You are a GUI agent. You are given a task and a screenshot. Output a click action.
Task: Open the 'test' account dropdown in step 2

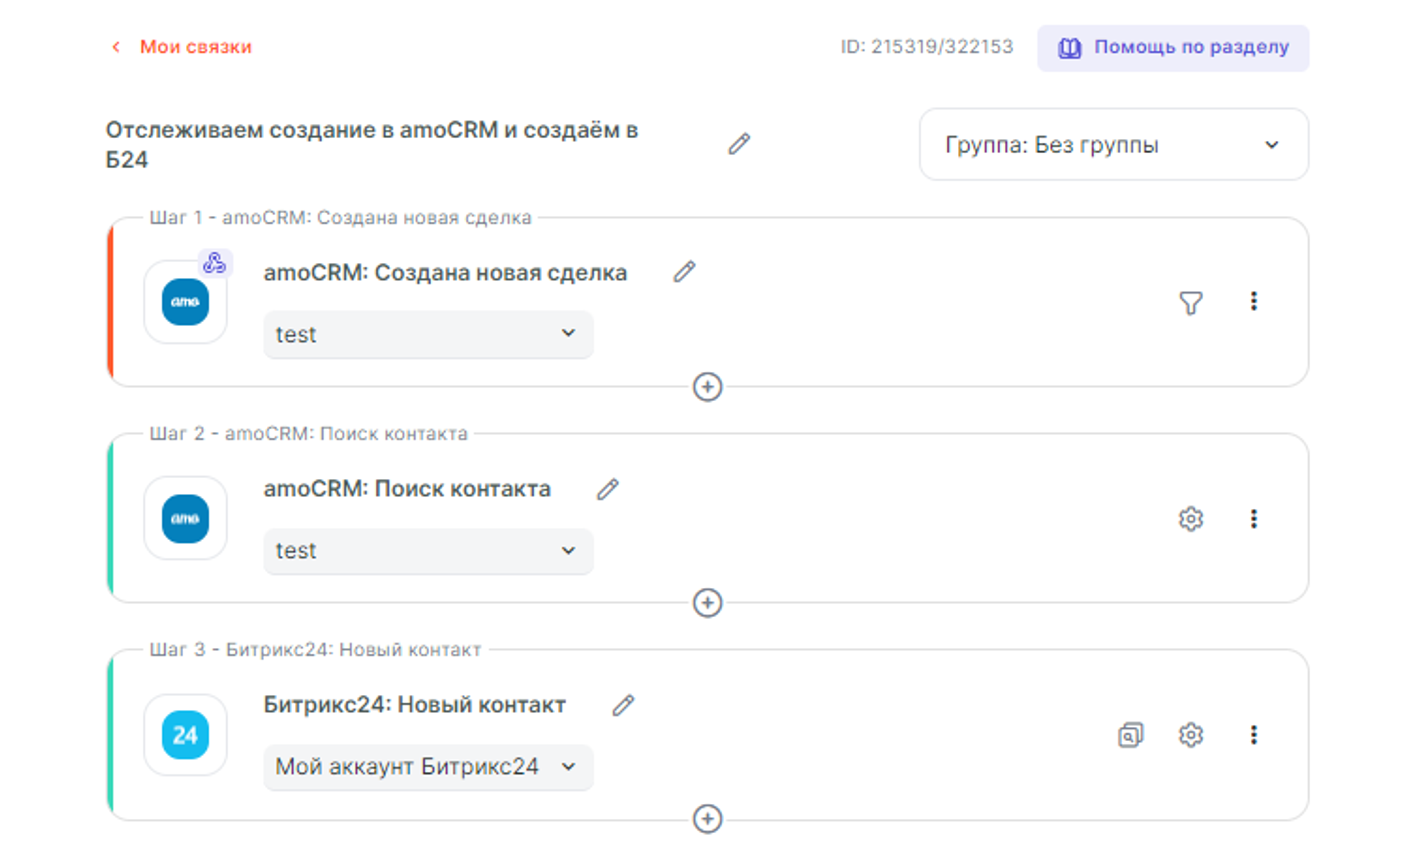(428, 551)
